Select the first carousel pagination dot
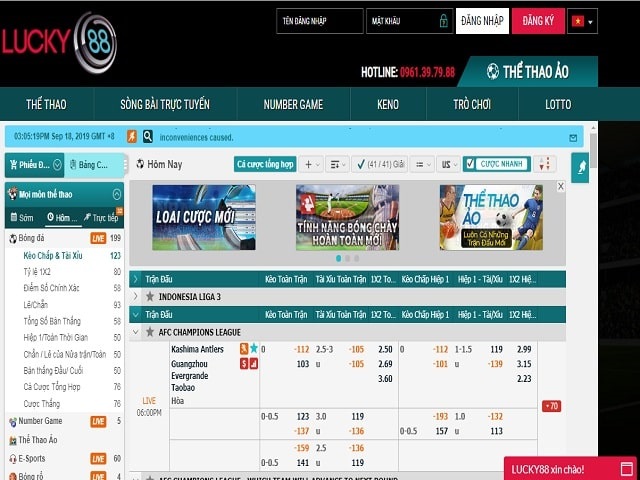The width and height of the screenshot is (640, 480). 338,258
